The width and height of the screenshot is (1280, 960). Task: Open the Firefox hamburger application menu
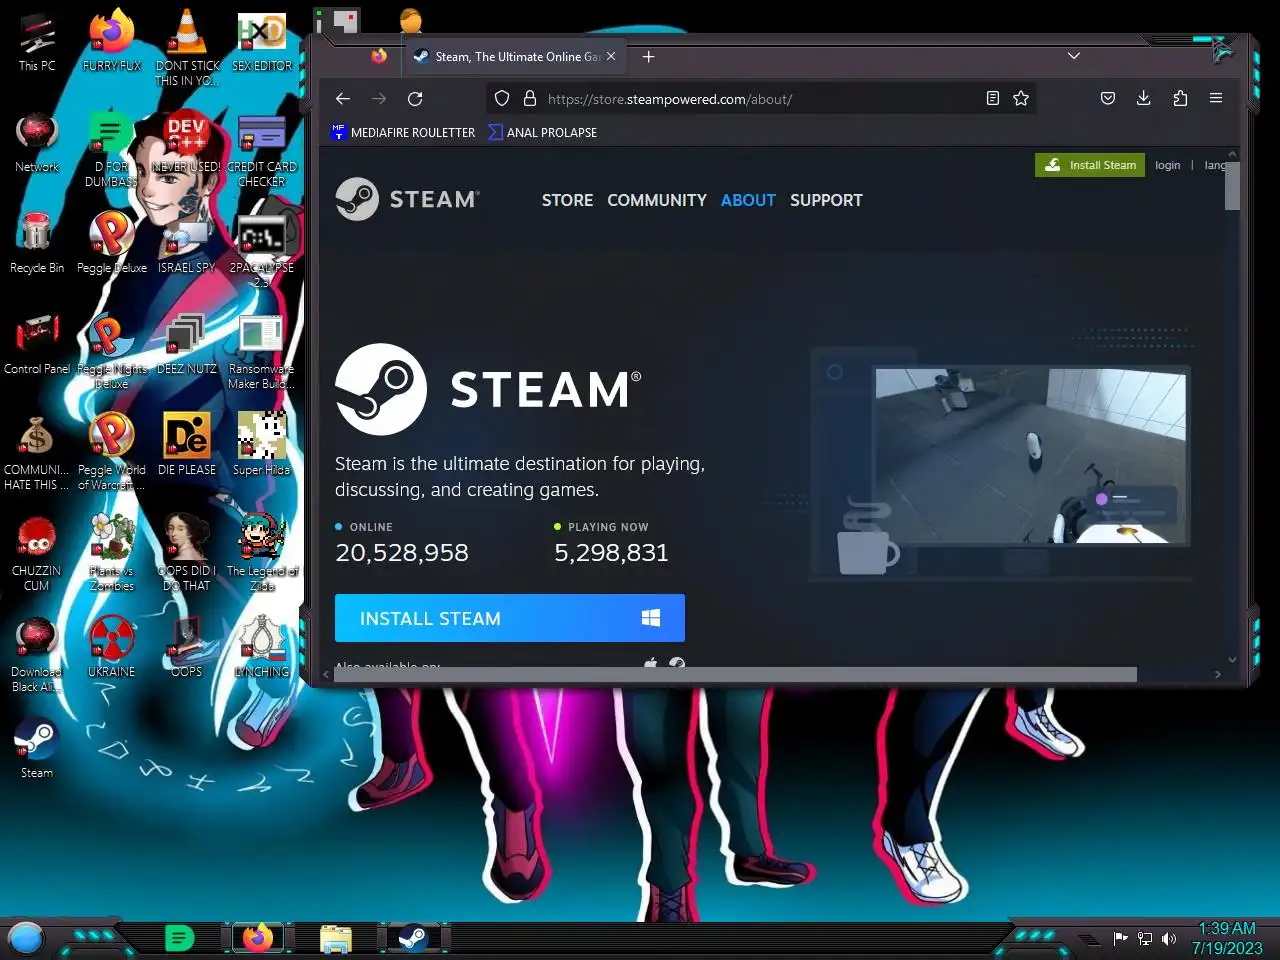(1216, 98)
